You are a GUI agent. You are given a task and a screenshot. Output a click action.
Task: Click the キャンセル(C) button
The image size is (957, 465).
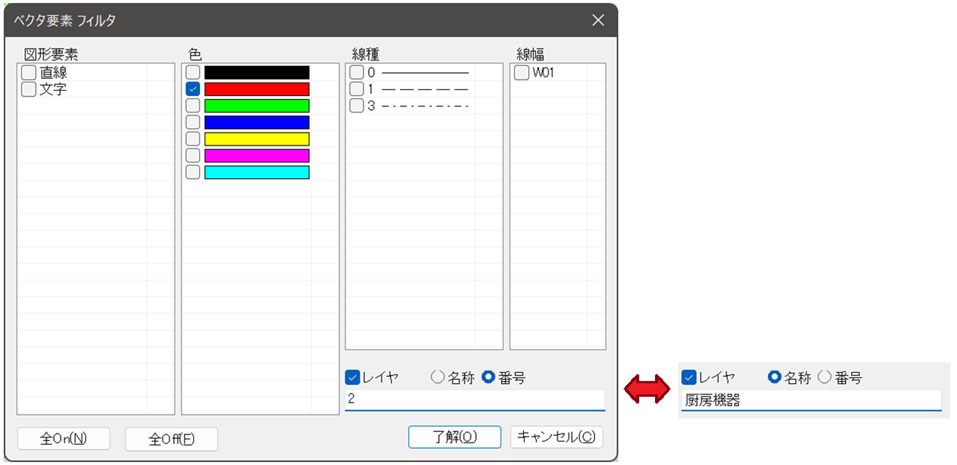tap(556, 437)
